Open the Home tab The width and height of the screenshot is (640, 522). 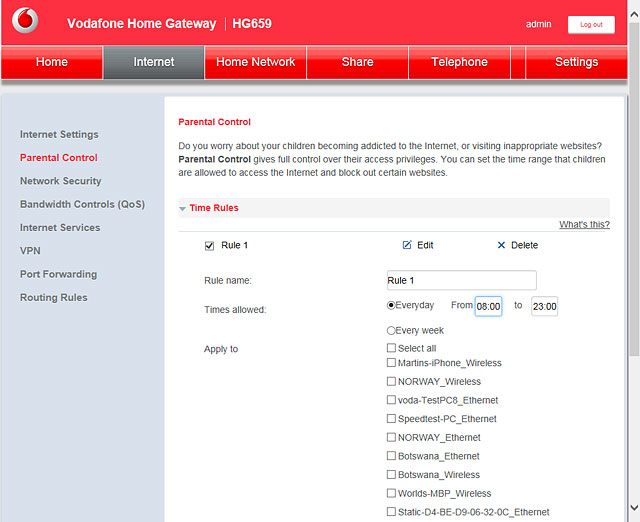pos(52,62)
